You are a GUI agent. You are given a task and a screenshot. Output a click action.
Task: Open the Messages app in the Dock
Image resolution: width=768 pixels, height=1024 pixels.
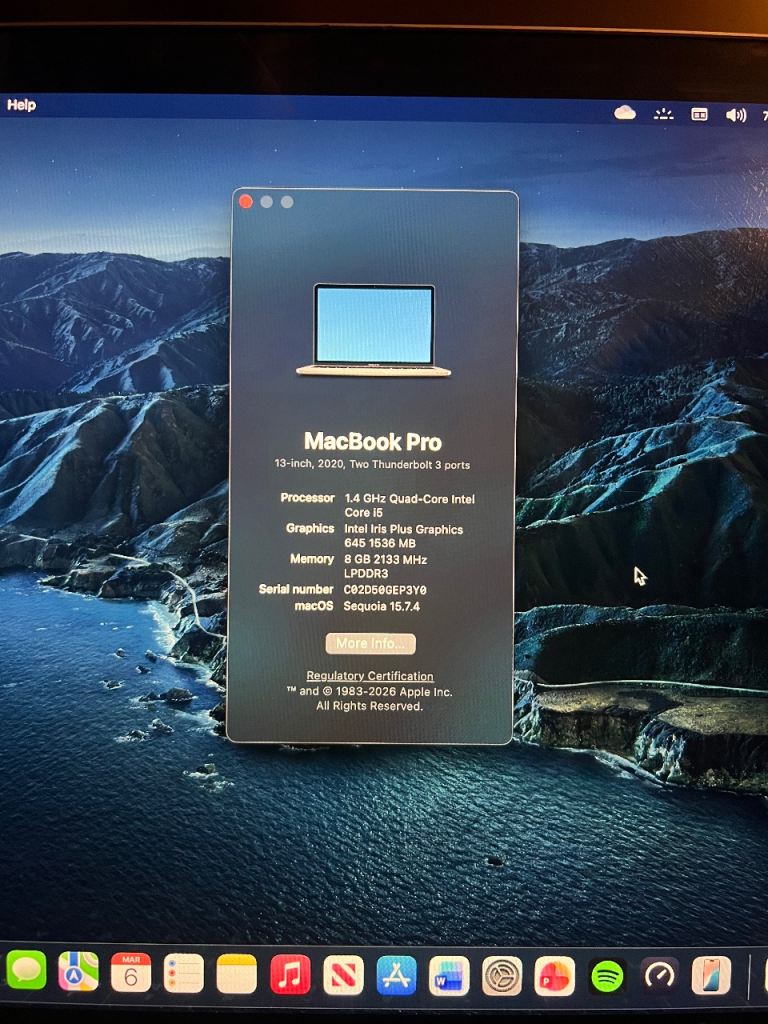27,970
